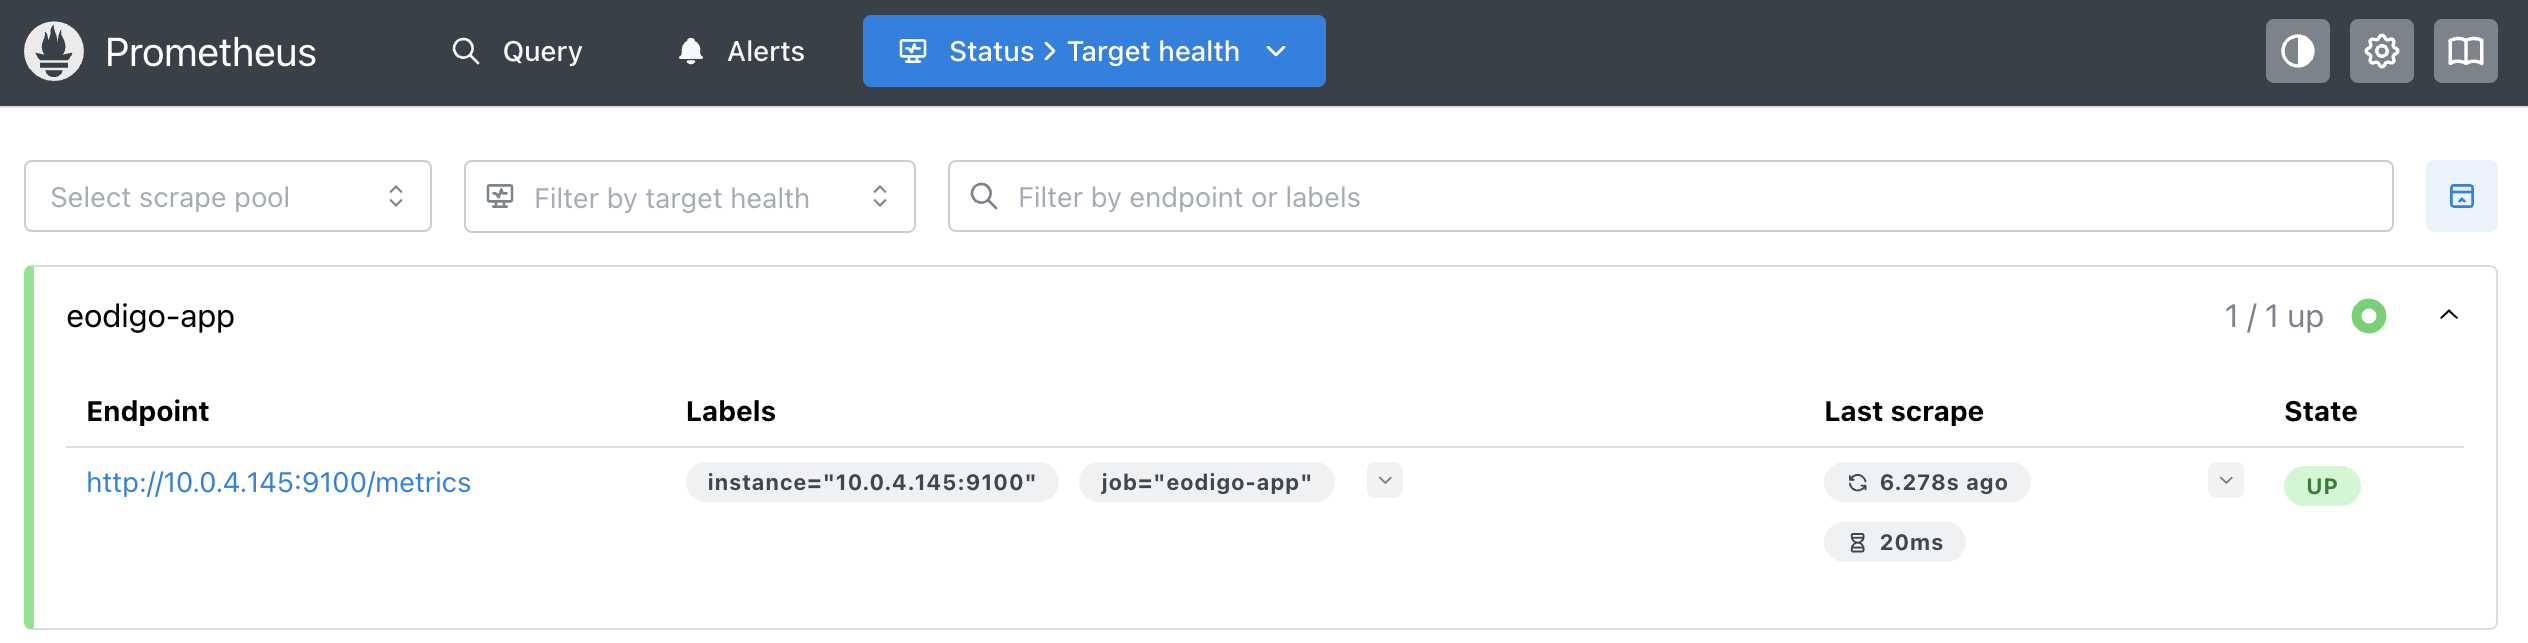
Task: Open the Select scrape pool dropdown
Action: click(228, 196)
